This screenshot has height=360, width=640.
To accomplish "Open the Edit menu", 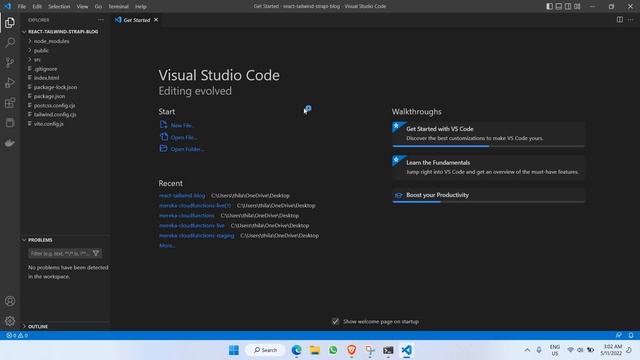I will [x=37, y=6].
